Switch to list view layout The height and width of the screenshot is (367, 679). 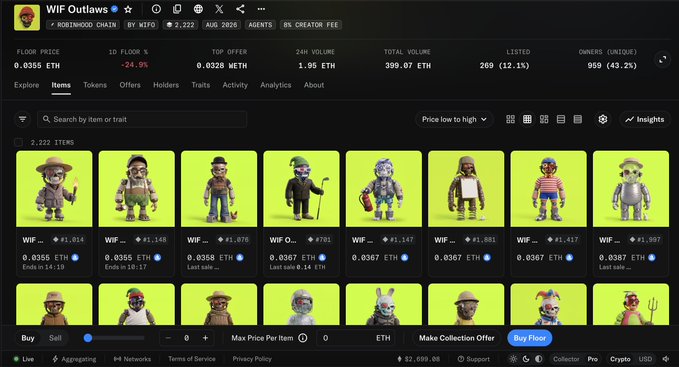561,119
